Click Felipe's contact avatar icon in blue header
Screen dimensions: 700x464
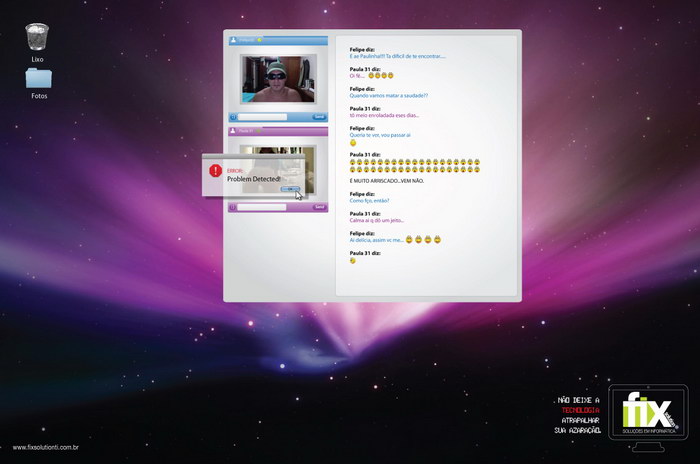(x=234, y=40)
